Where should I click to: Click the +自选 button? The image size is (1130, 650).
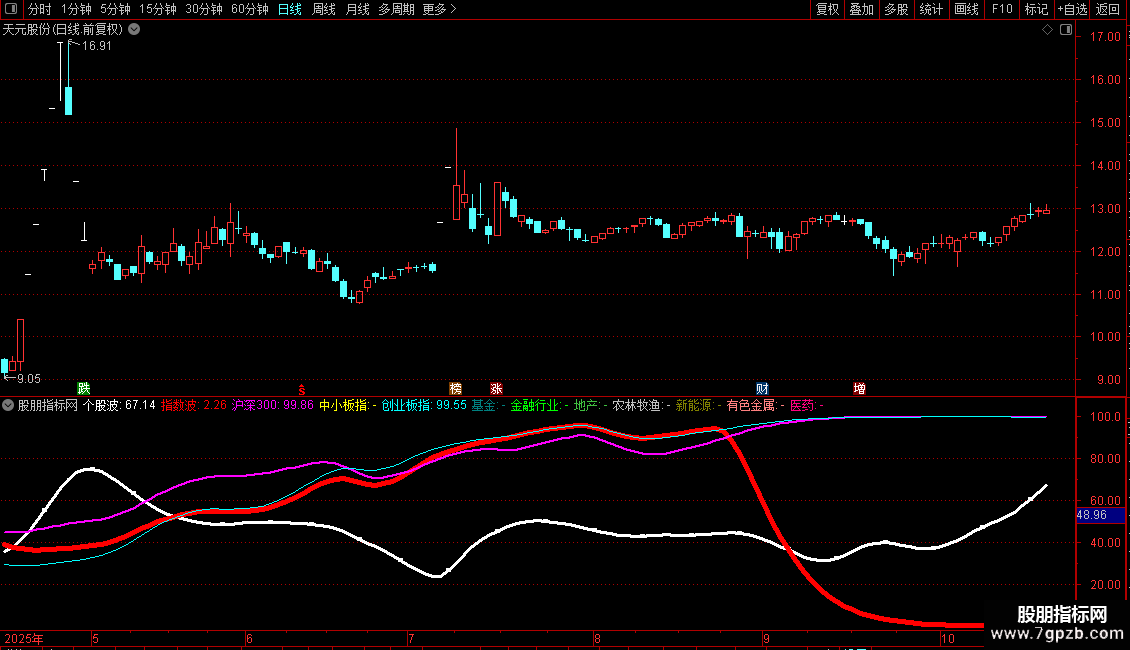[1072, 9]
